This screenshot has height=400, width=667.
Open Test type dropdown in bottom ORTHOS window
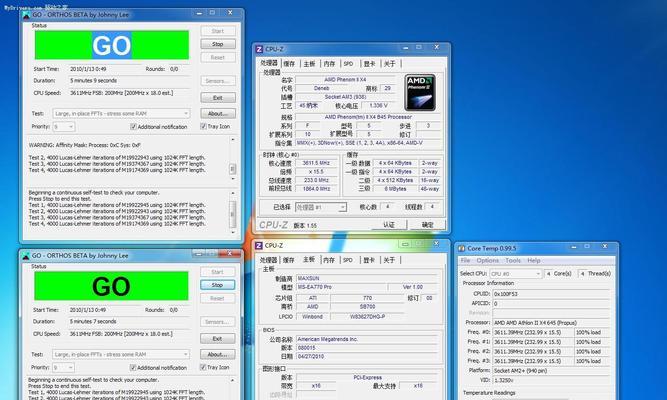[121, 354]
